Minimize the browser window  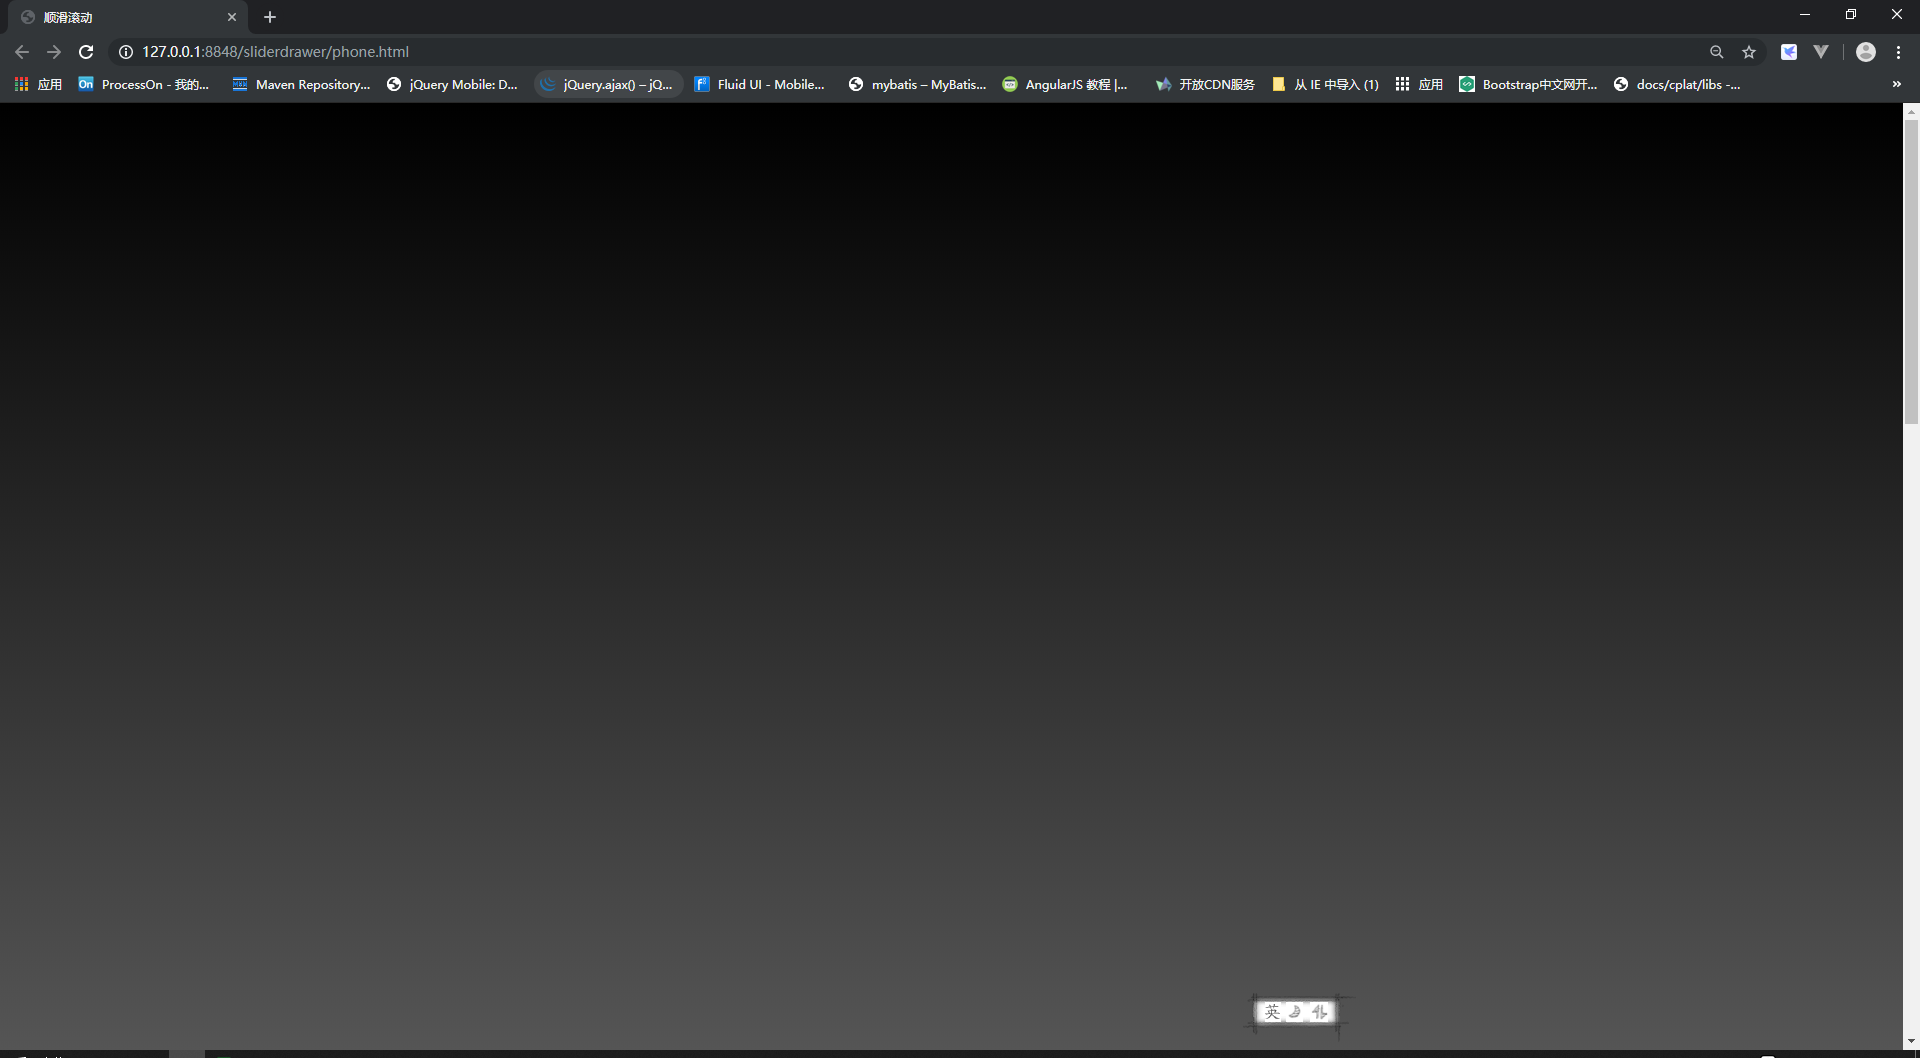click(x=1805, y=14)
